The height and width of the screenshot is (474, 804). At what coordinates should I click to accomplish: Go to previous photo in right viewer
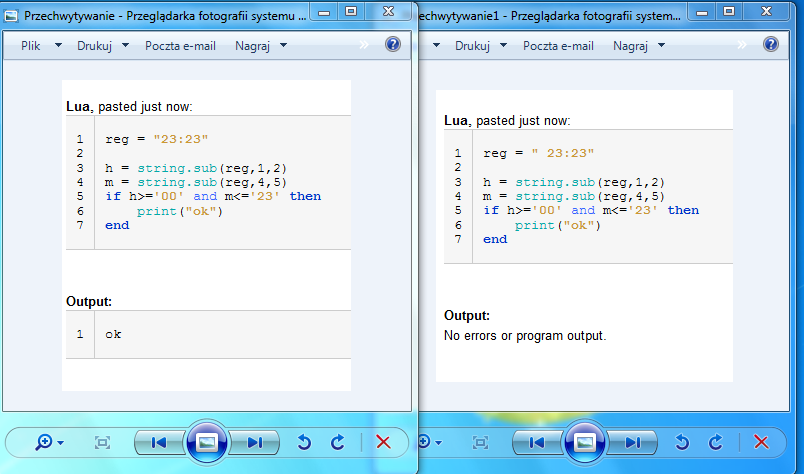coord(537,442)
